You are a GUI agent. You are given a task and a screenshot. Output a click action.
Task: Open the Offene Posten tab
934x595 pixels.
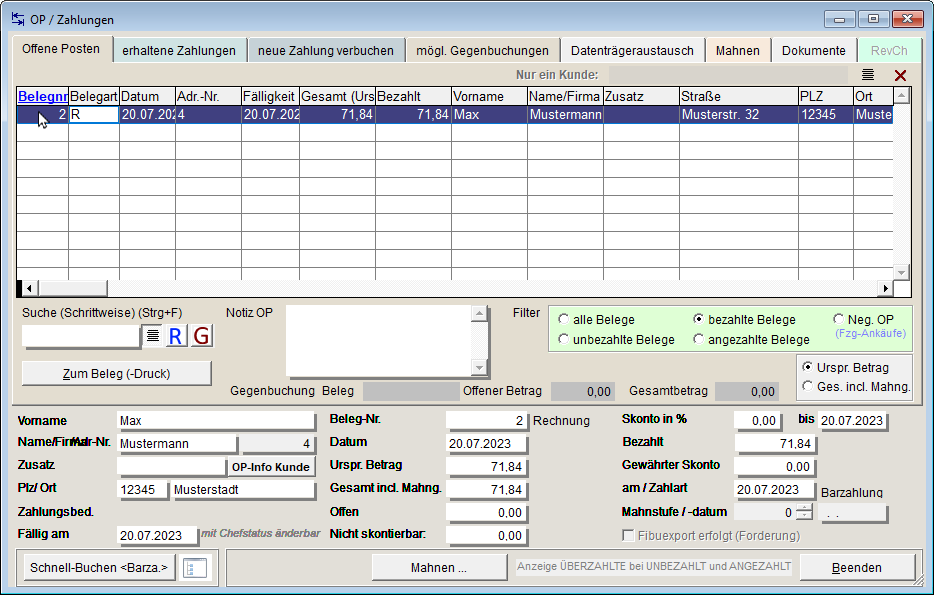coord(61,49)
